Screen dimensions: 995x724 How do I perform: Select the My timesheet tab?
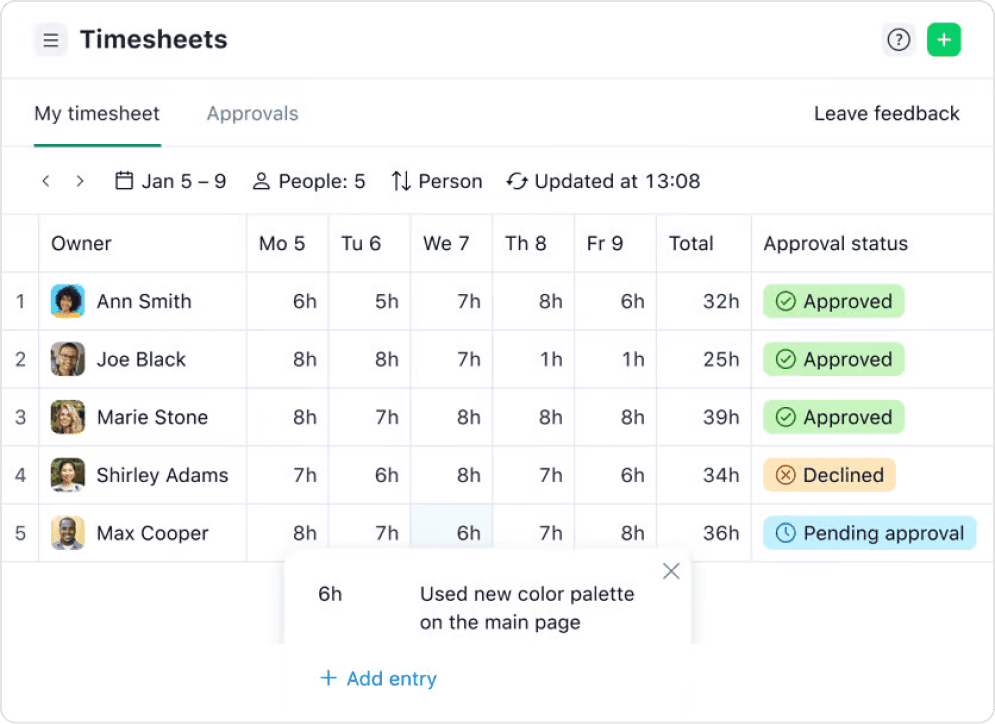tap(96, 113)
